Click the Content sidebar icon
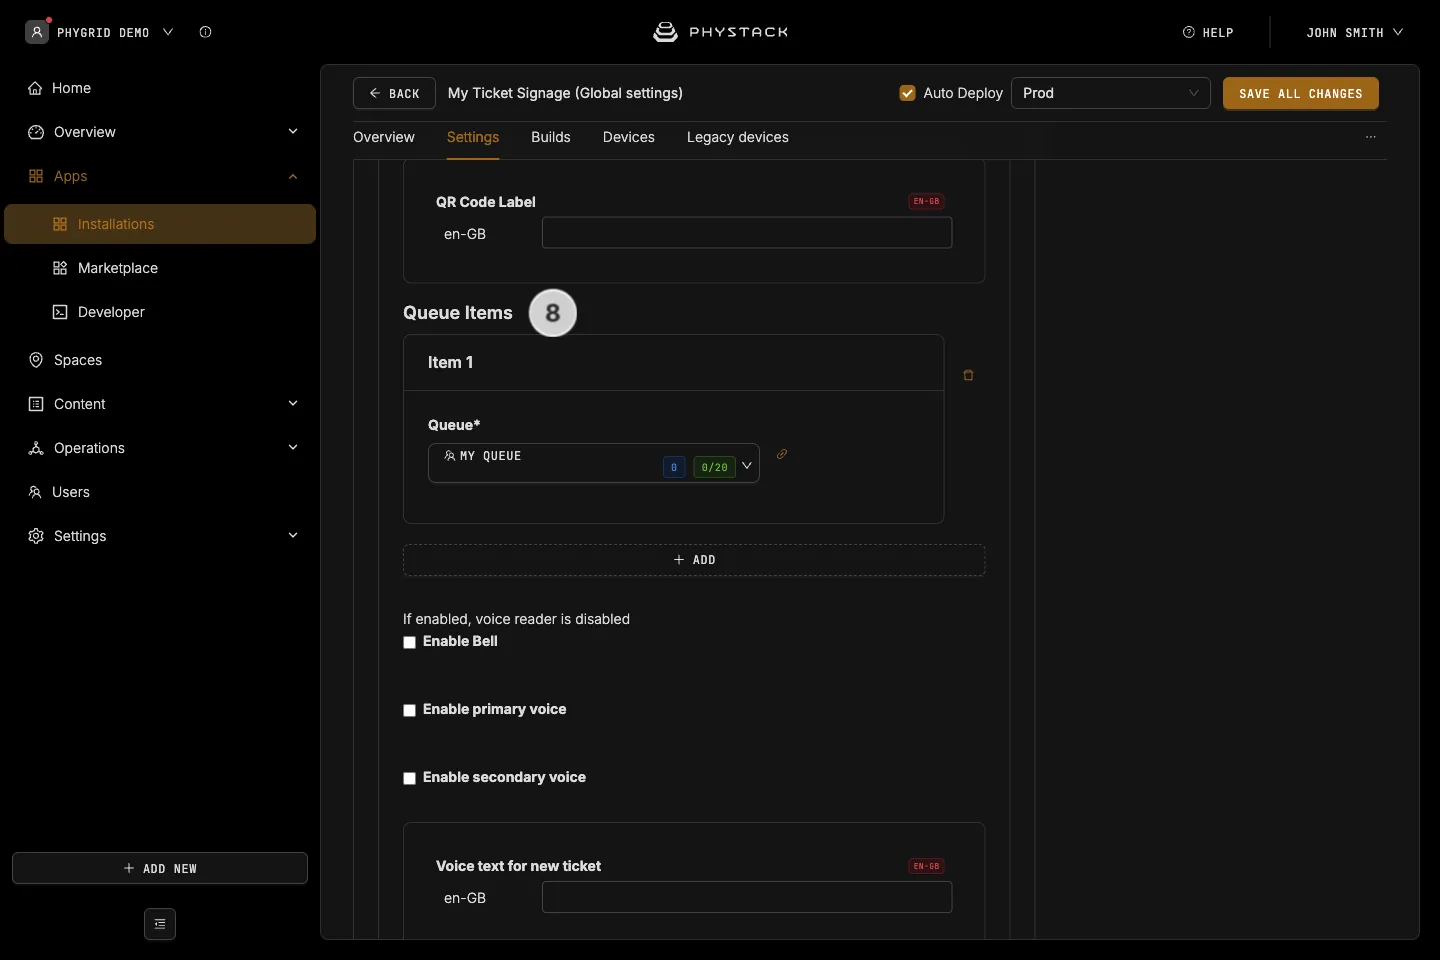 (36, 404)
